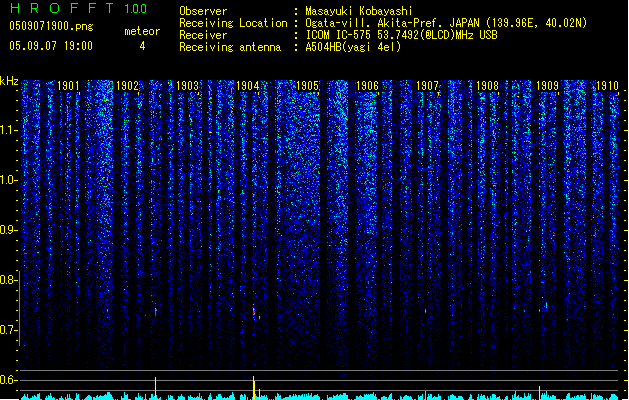Select the filename 0509071900.png

point(51,26)
